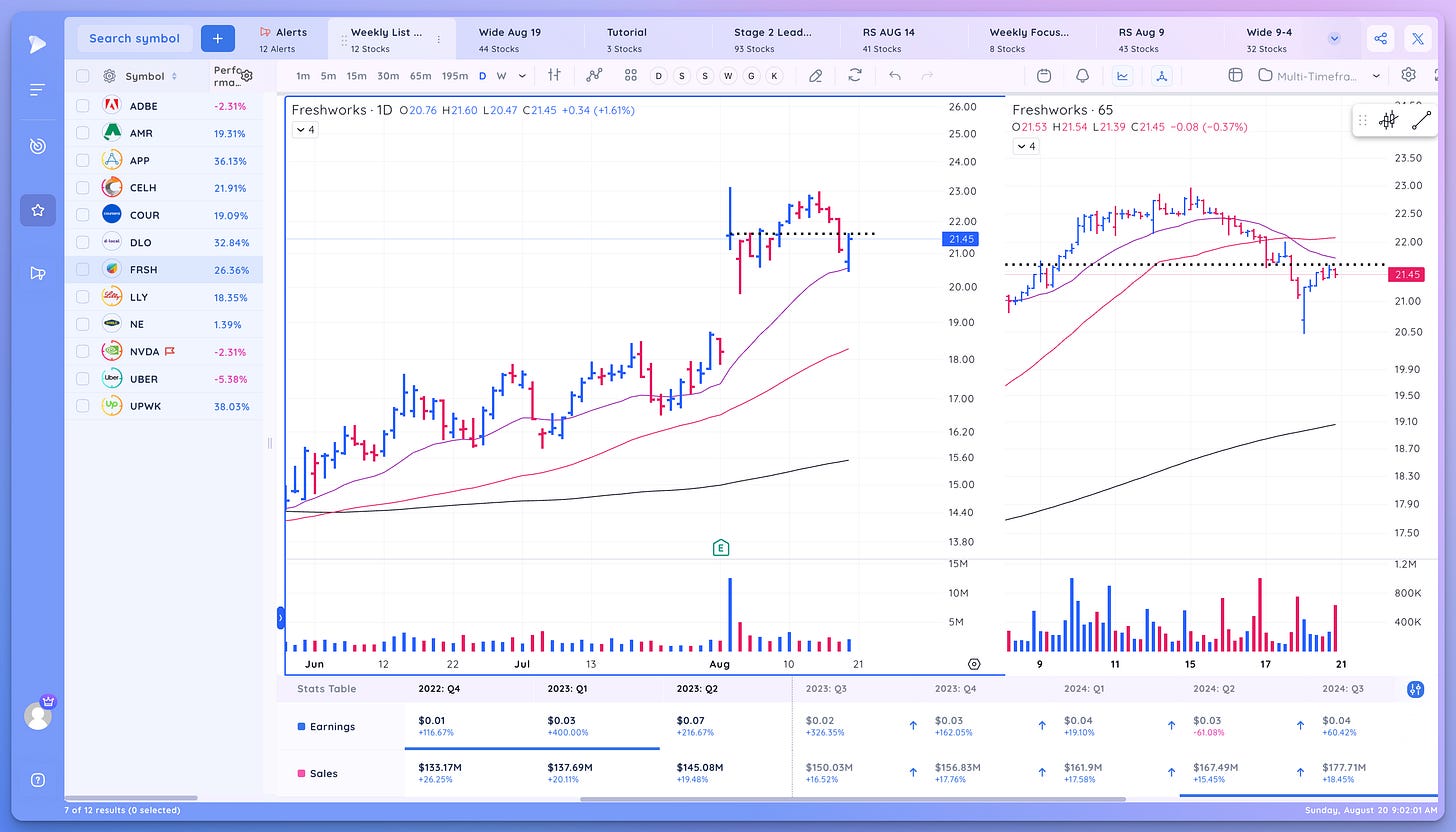The height and width of the screenshot is (832, 1456).
Task: Sort the watchlist by Symbol column
Action: pos(151,76)
